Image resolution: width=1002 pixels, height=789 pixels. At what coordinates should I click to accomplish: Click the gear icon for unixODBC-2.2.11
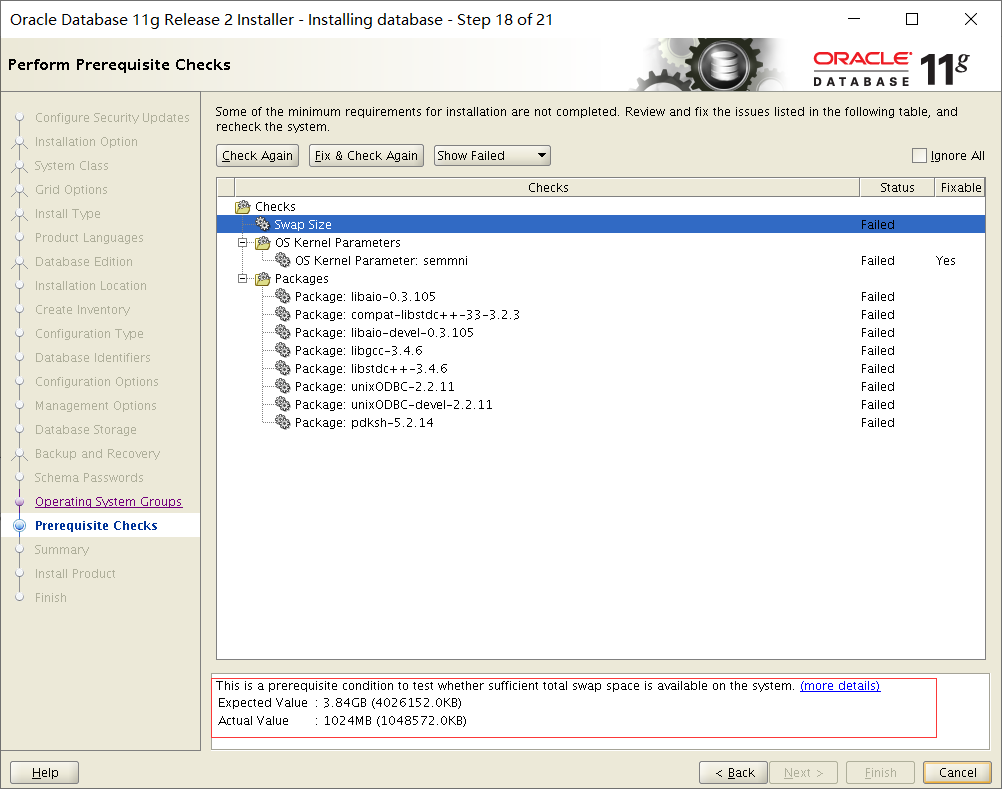[282, 386]
